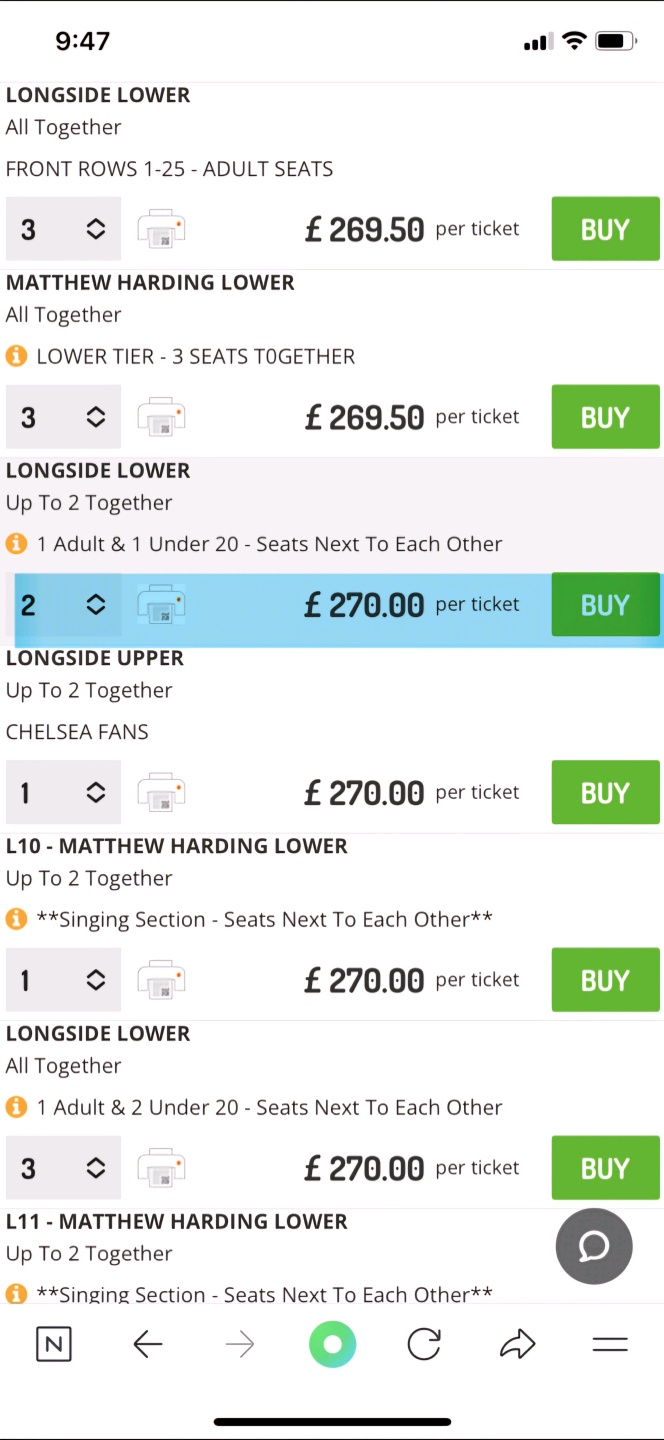Buy the Longside Upper Chelsea Fans ticket

pyautogui.click(x=605, y=793)
